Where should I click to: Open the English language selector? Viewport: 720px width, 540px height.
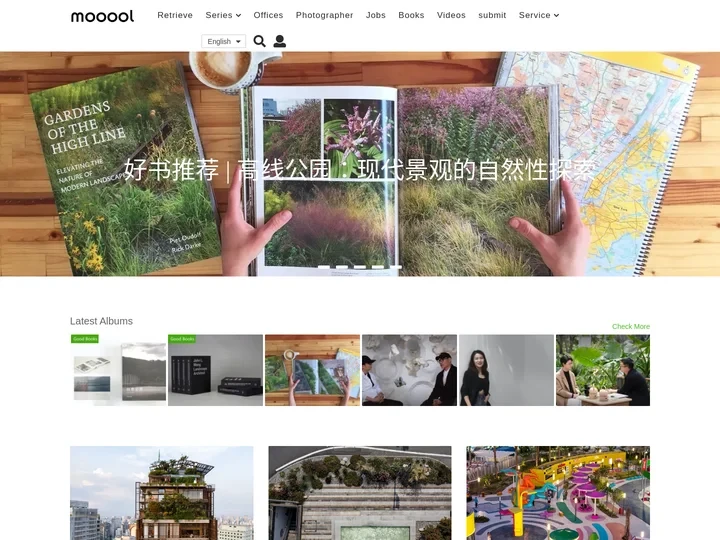click(x=224, y=41)
